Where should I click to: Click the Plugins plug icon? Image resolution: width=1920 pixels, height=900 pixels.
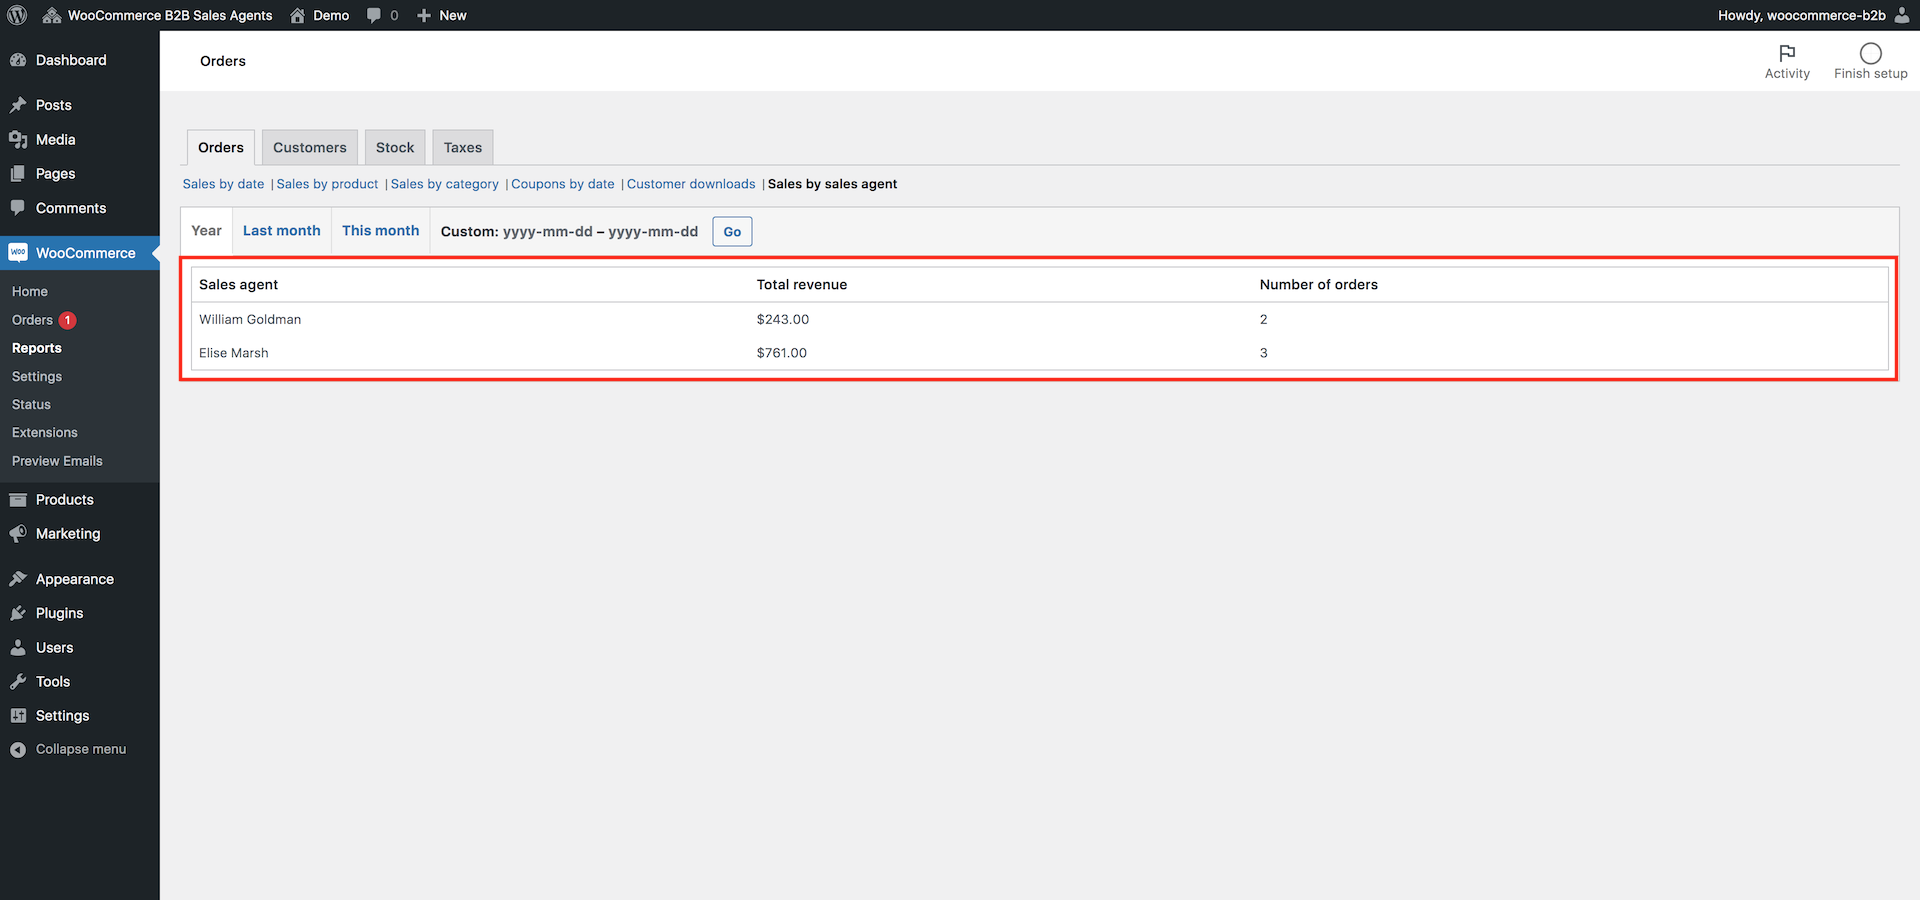coord(18,613)
